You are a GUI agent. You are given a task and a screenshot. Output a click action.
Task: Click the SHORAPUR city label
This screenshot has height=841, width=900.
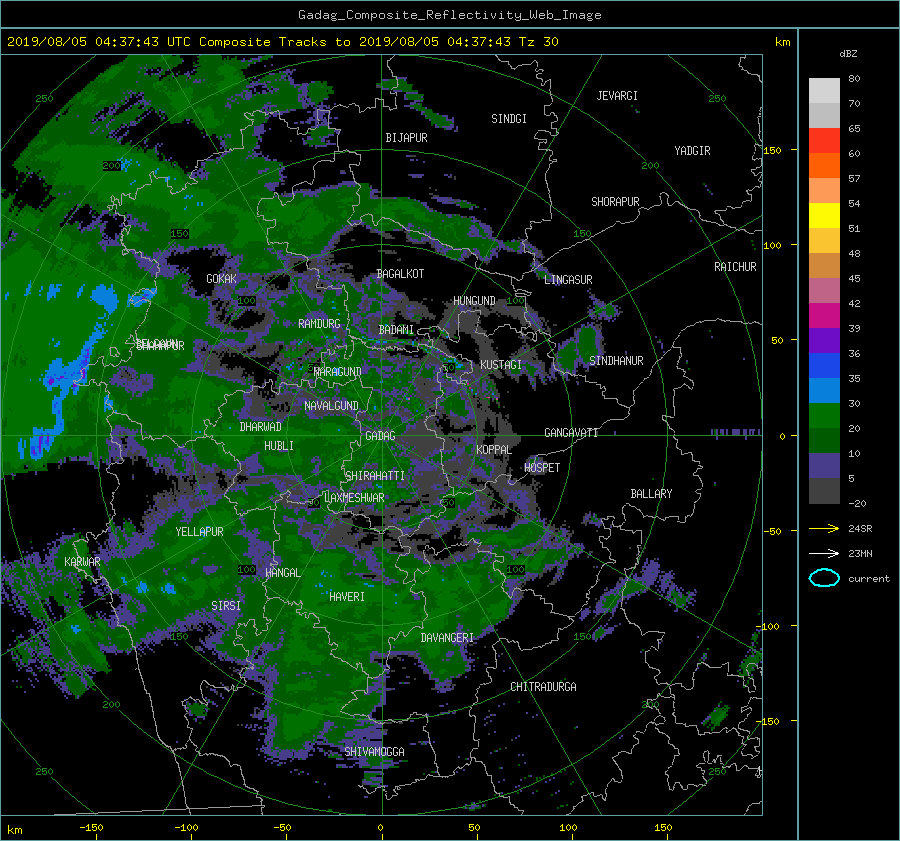pos(615,202)
